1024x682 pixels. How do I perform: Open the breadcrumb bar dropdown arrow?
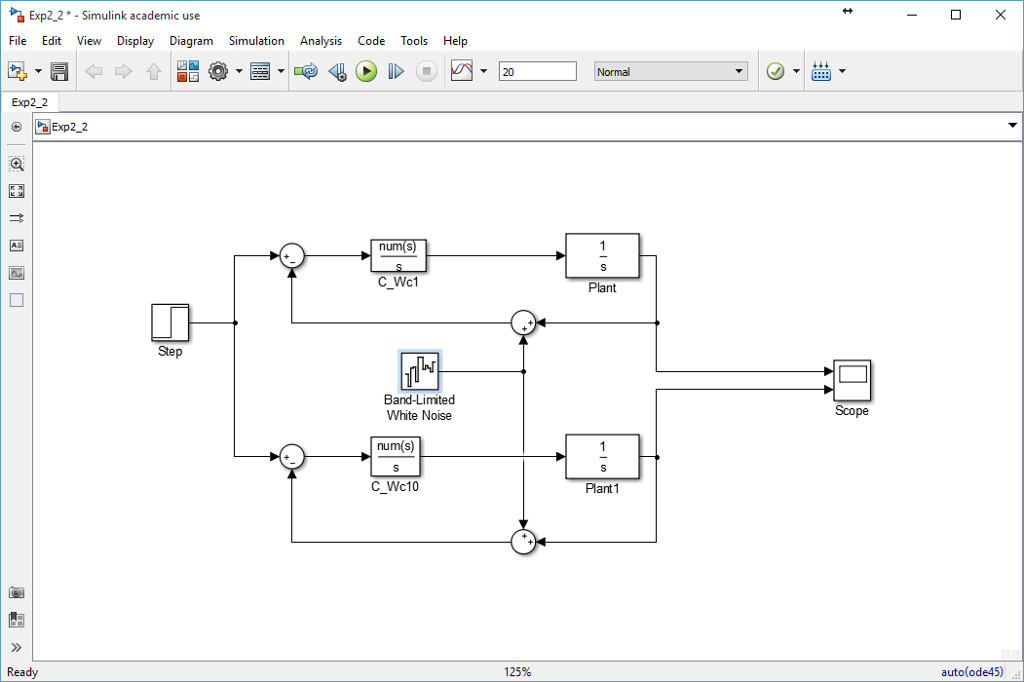tap(1012, 124)
